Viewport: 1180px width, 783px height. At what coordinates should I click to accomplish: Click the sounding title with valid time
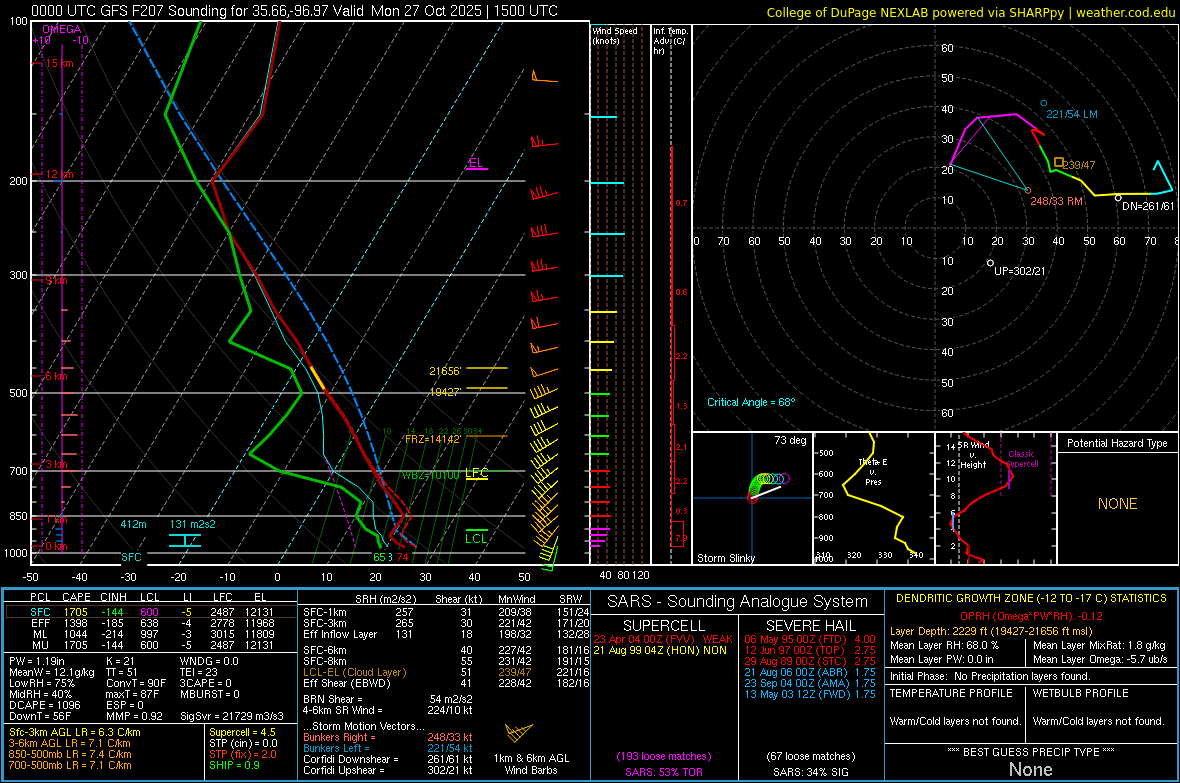[294, 11]
